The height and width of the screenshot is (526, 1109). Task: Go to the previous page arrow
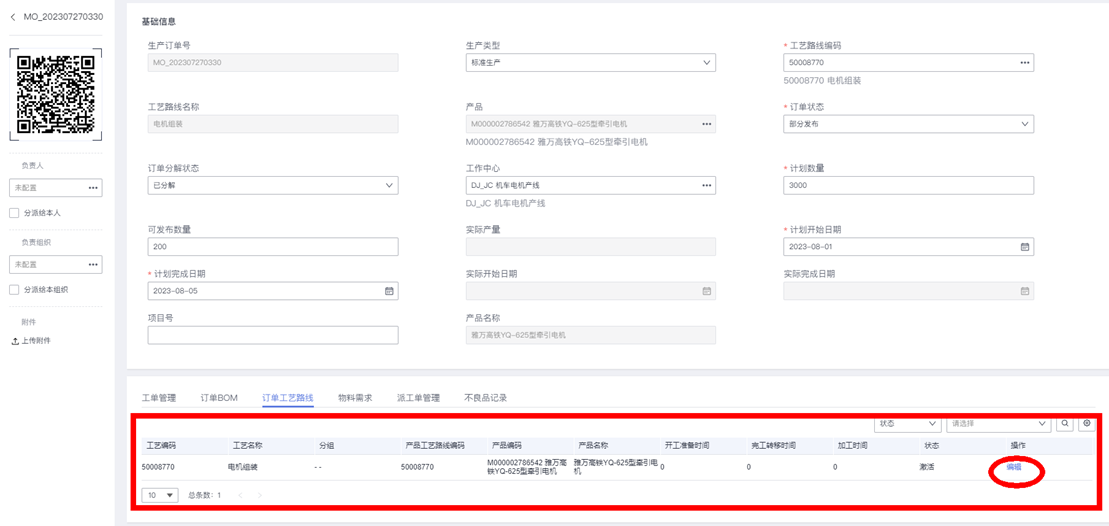coord(240,495)
